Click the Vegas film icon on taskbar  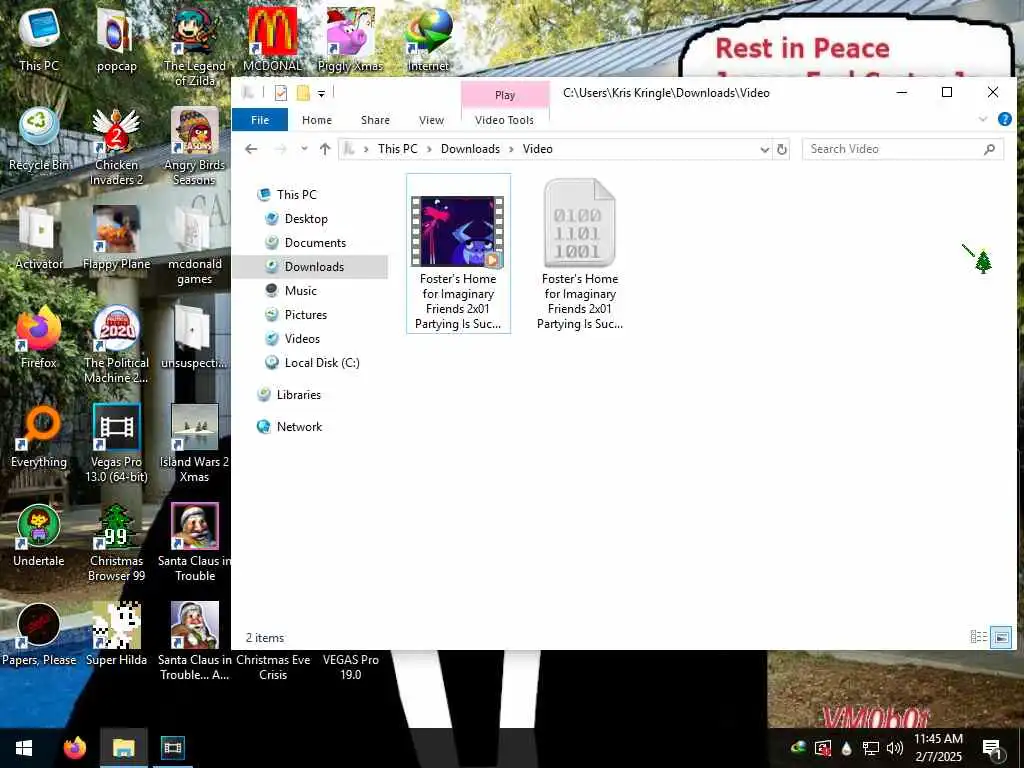click(x=172, y=748)
